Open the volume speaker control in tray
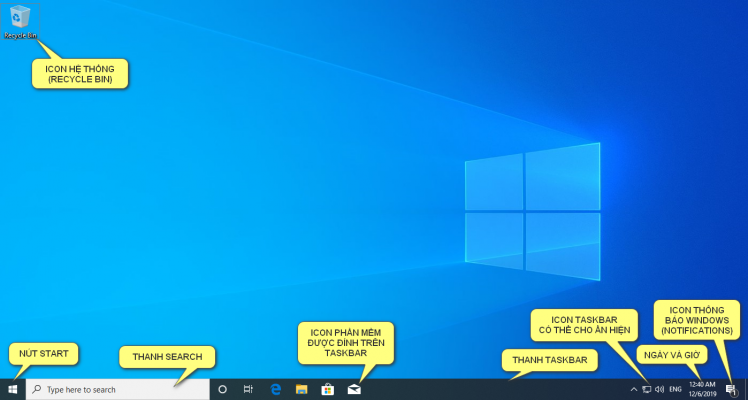The image size is (748, 400). tap(659, 389)
